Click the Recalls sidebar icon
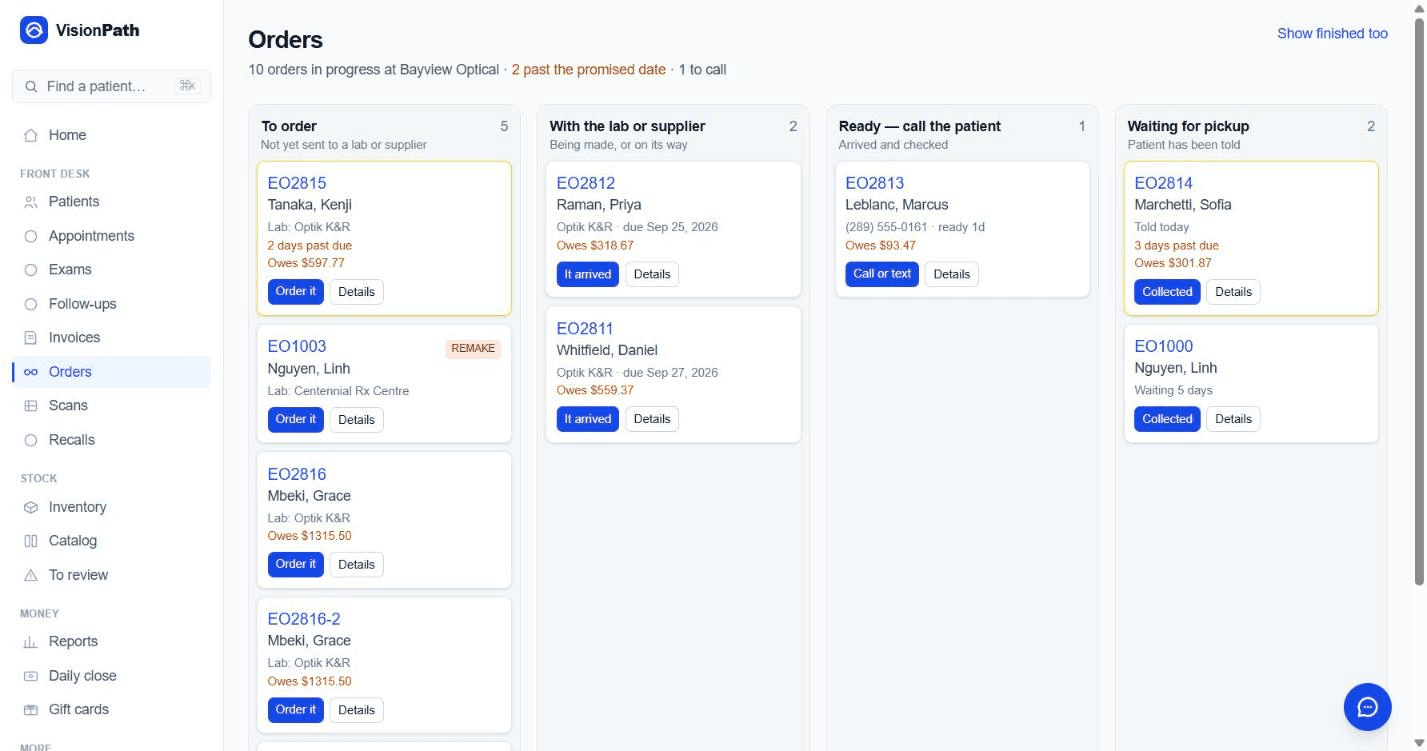1427x751 pixels. tap(31, 440)
